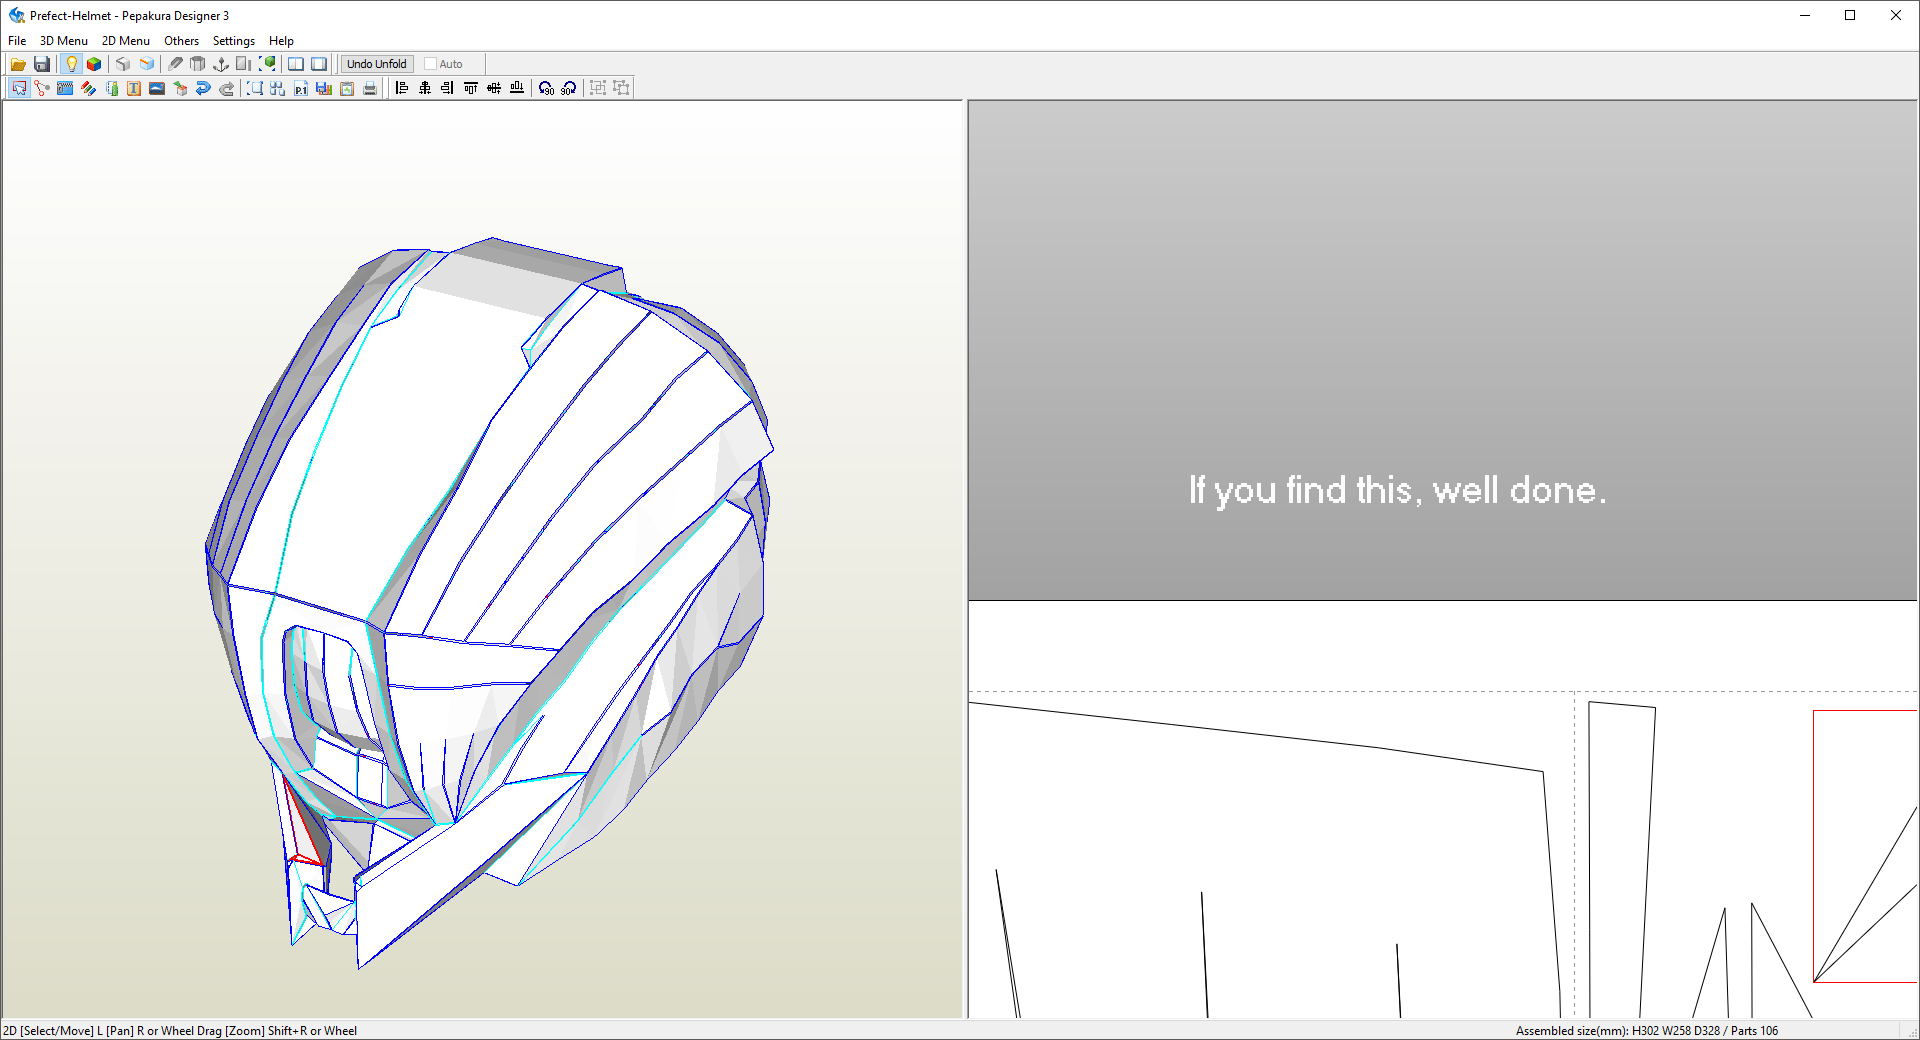Save the project with the floppy disk icon
The image size is (1920, 1040).
coord(42,64)
